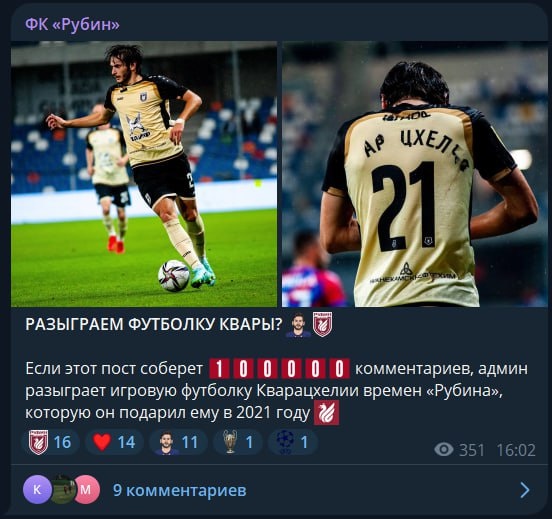Image resolution: width=552 pixels, height=519 pixels.
Task: Click the red 100000 digit emoji row
Action: 280,369
